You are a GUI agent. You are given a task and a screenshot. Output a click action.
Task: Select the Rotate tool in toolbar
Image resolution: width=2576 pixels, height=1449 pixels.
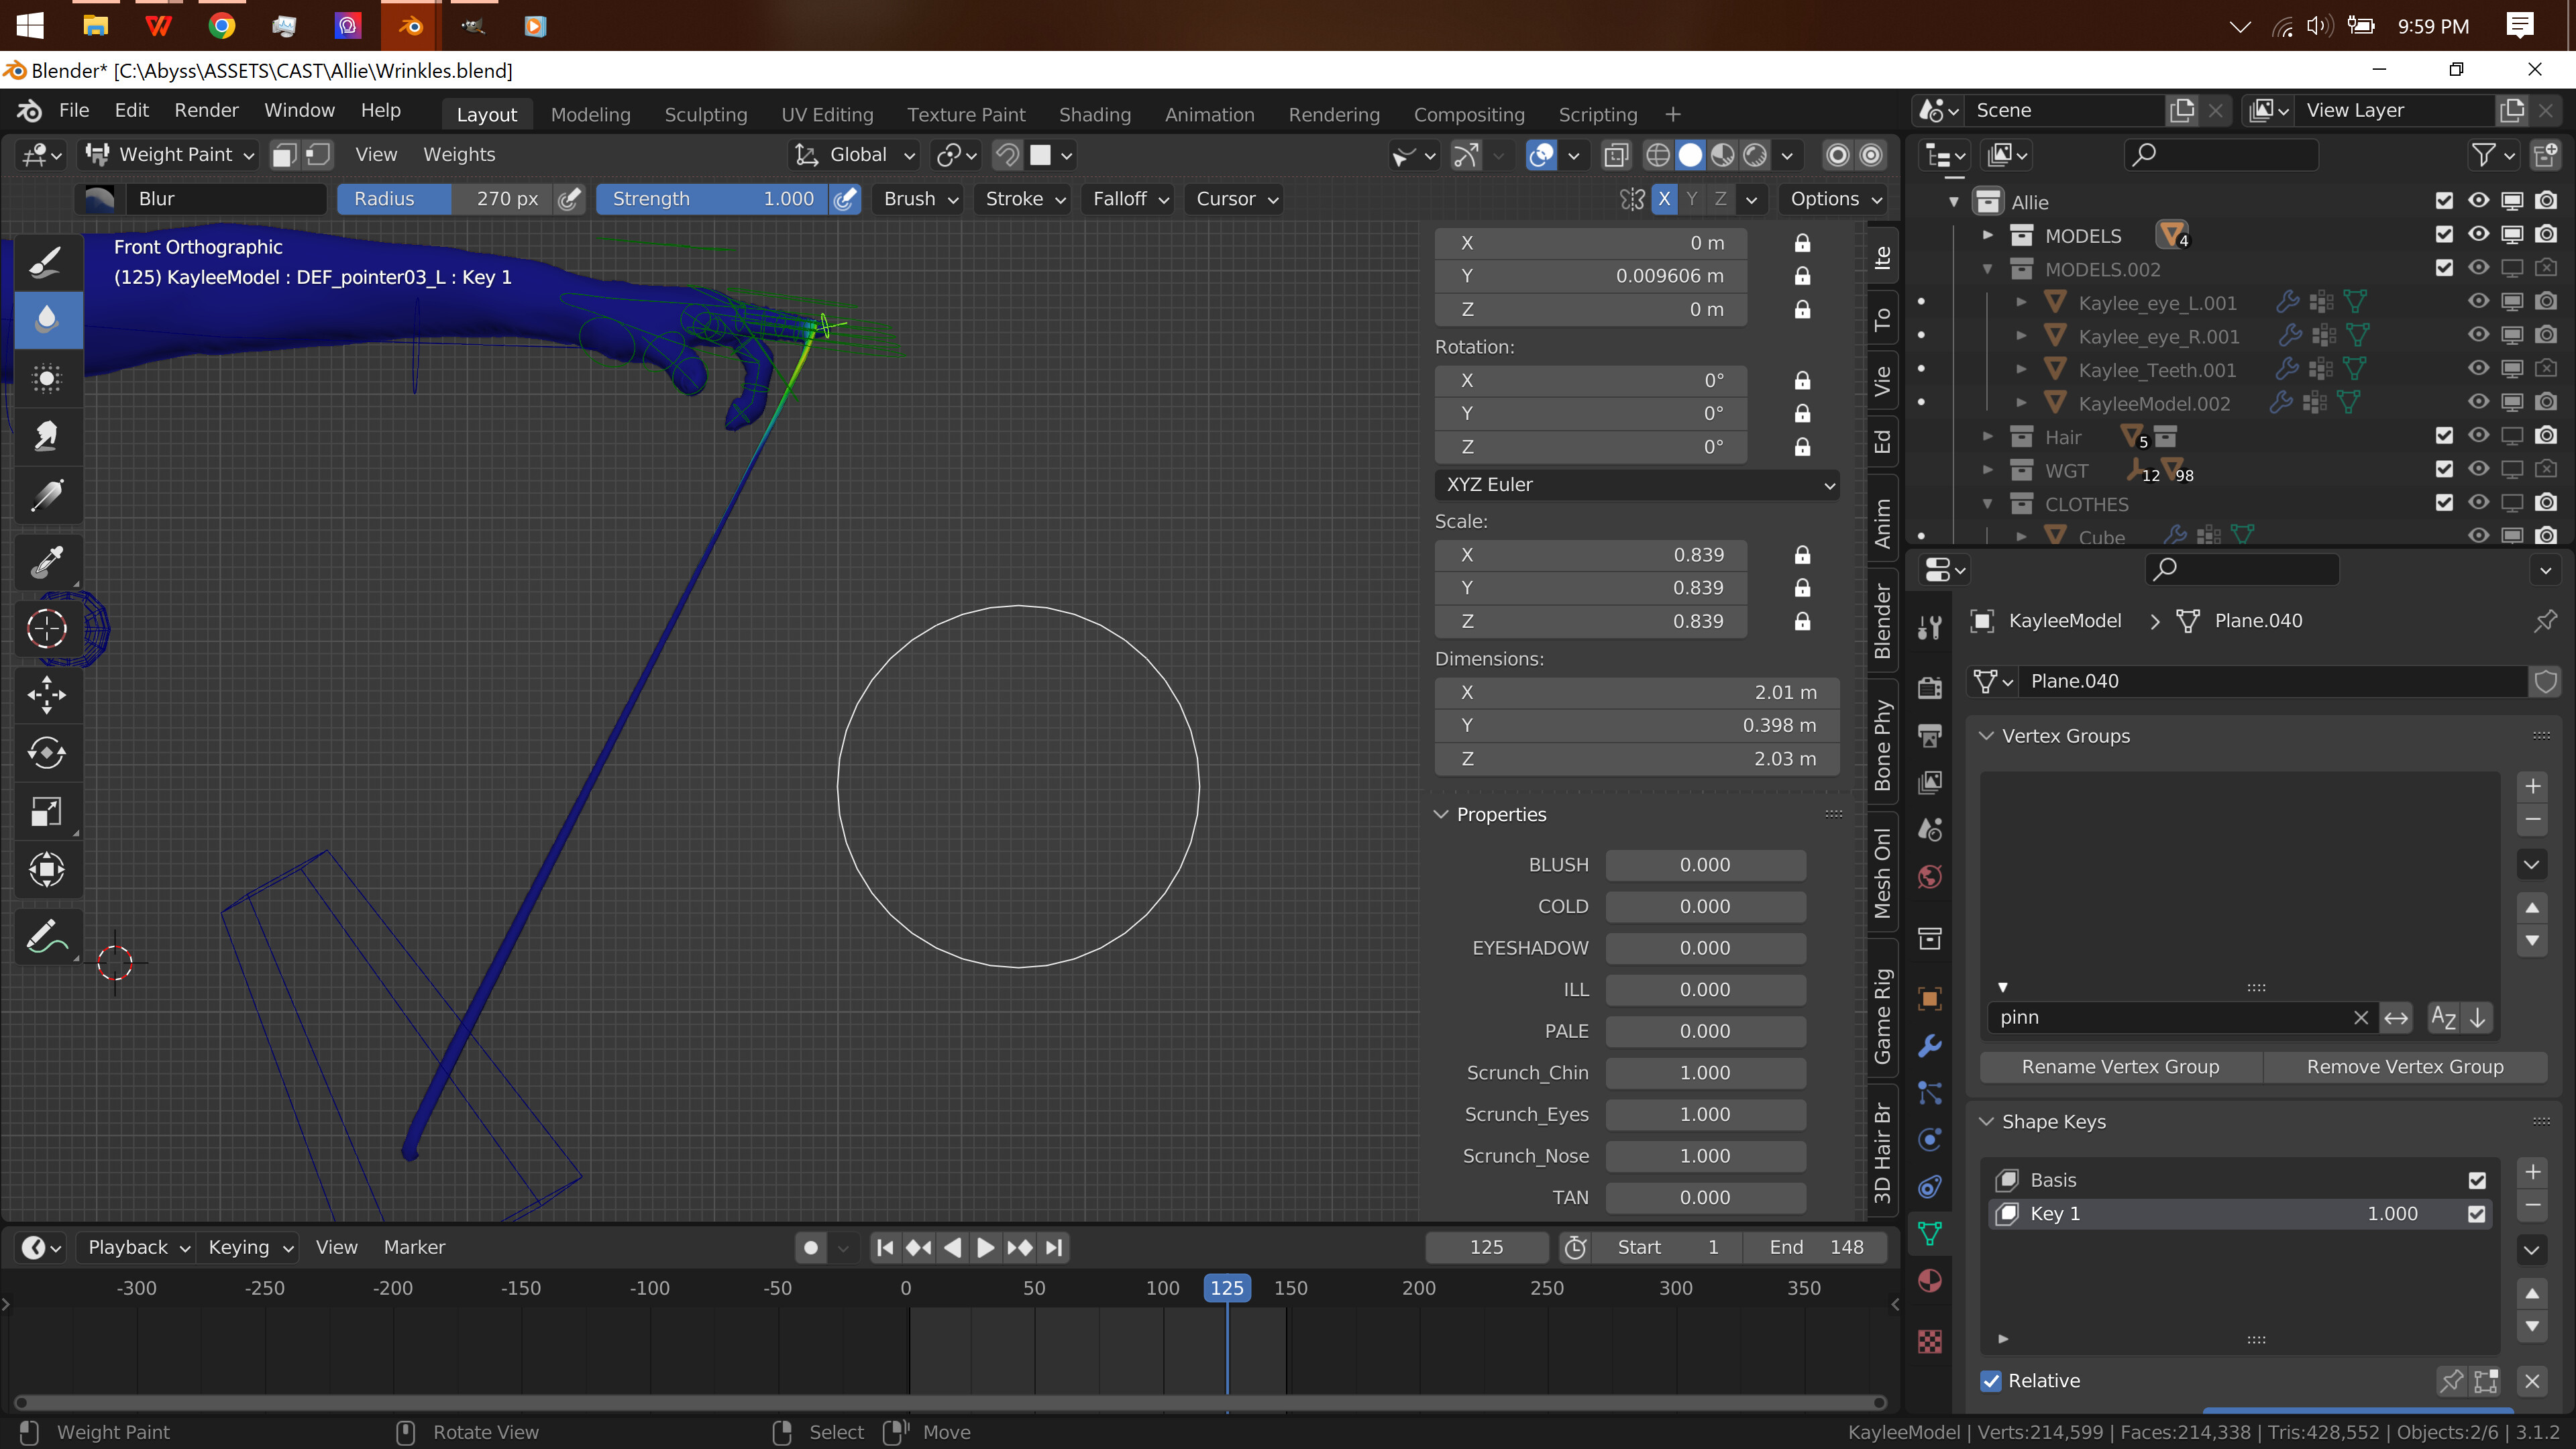point(47,753)
